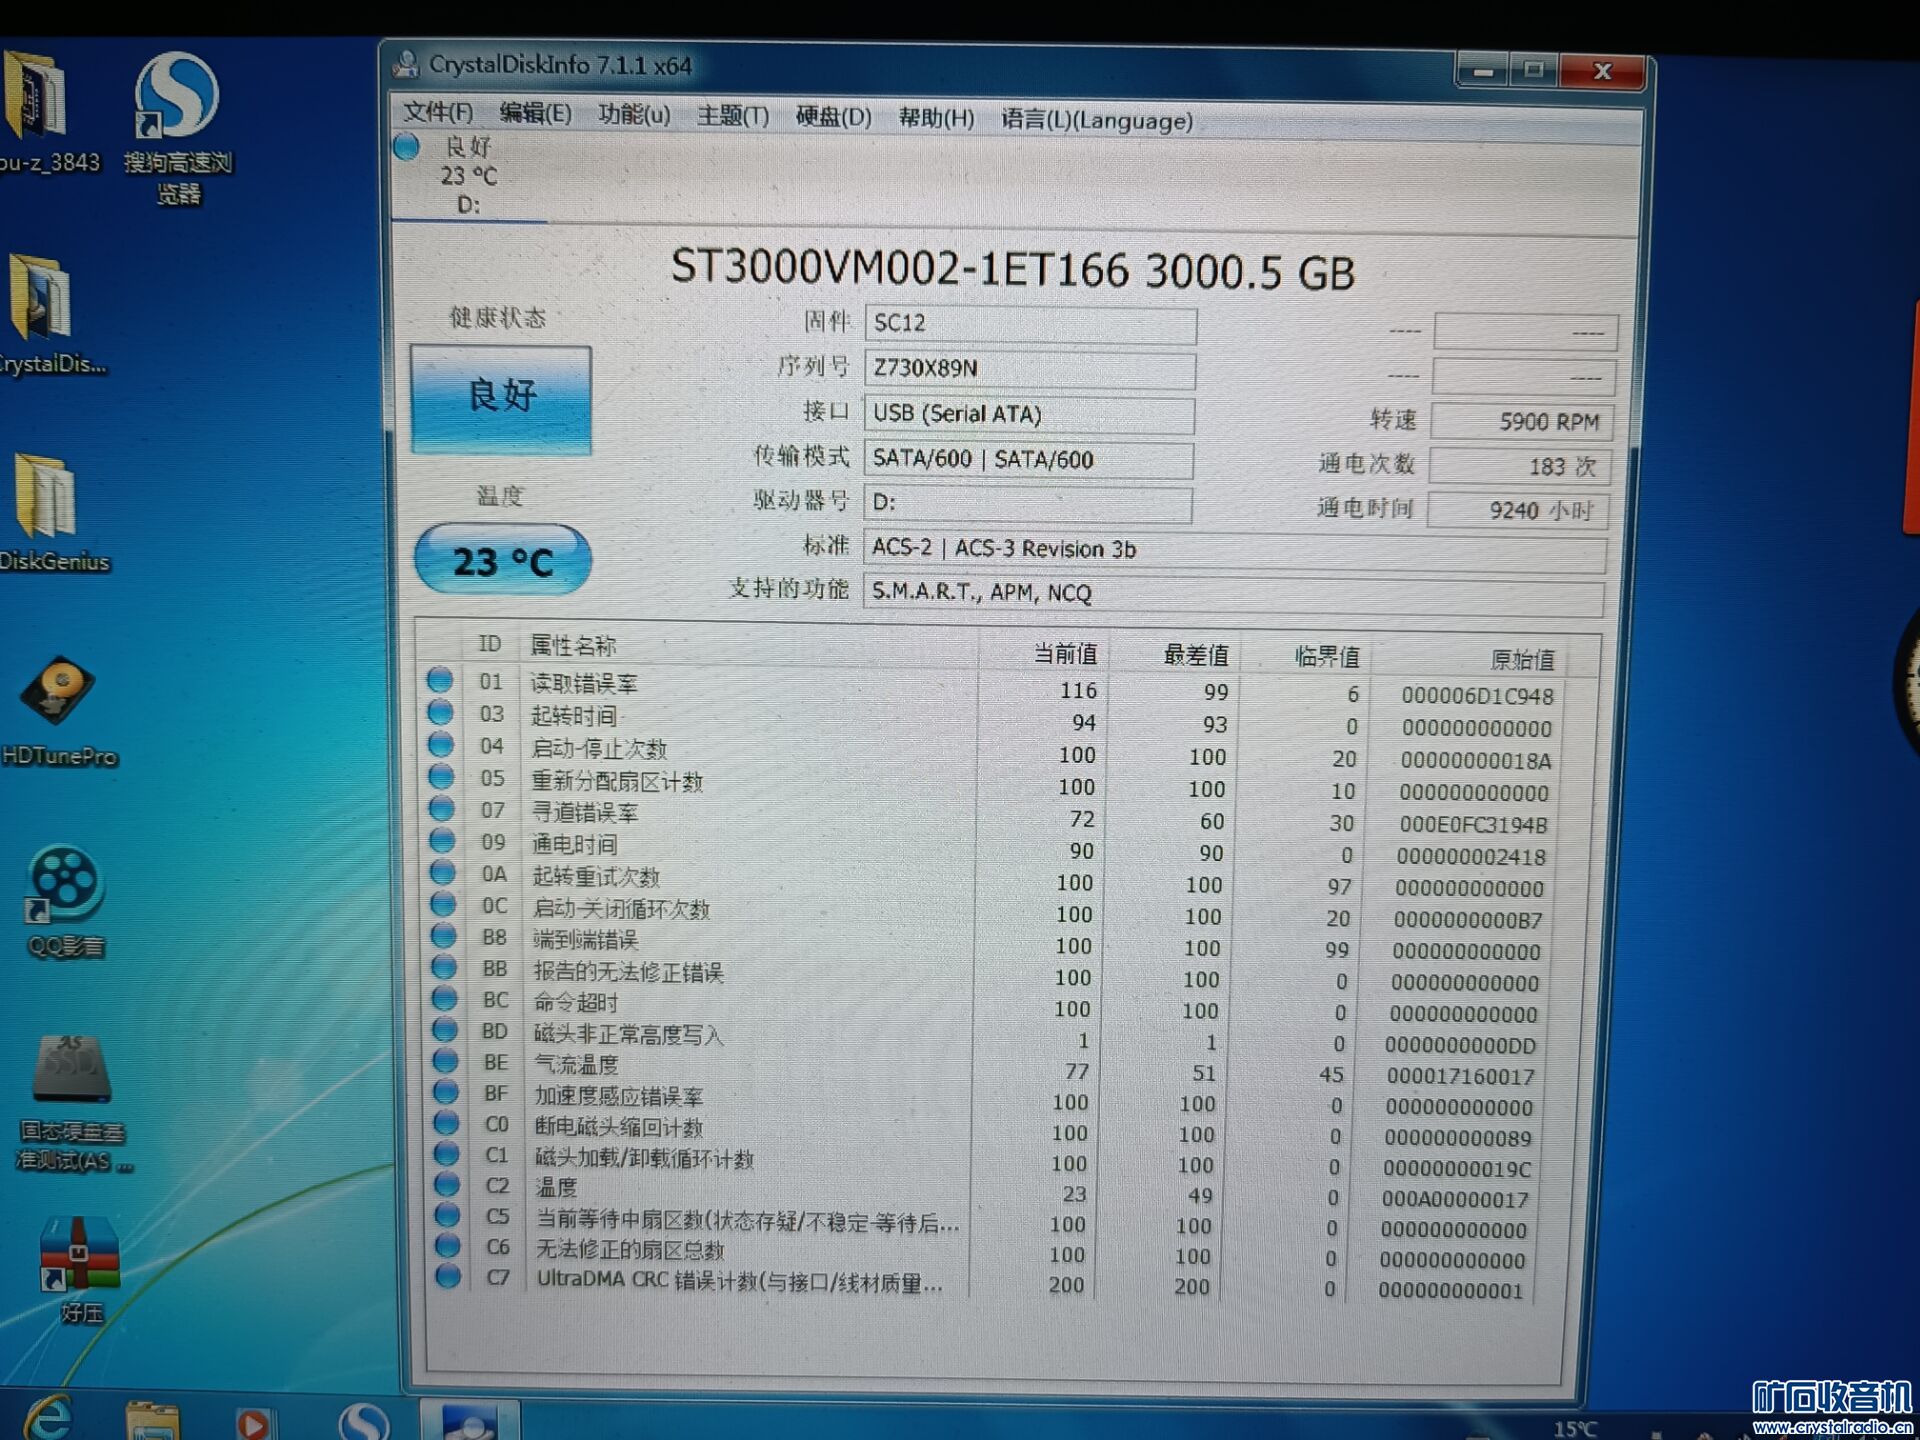The height and width of the screenshot is (1440, 1920).
Task: Open the 搜狗高速浏览器 desktop shortcut
Action: click(177, 128)
